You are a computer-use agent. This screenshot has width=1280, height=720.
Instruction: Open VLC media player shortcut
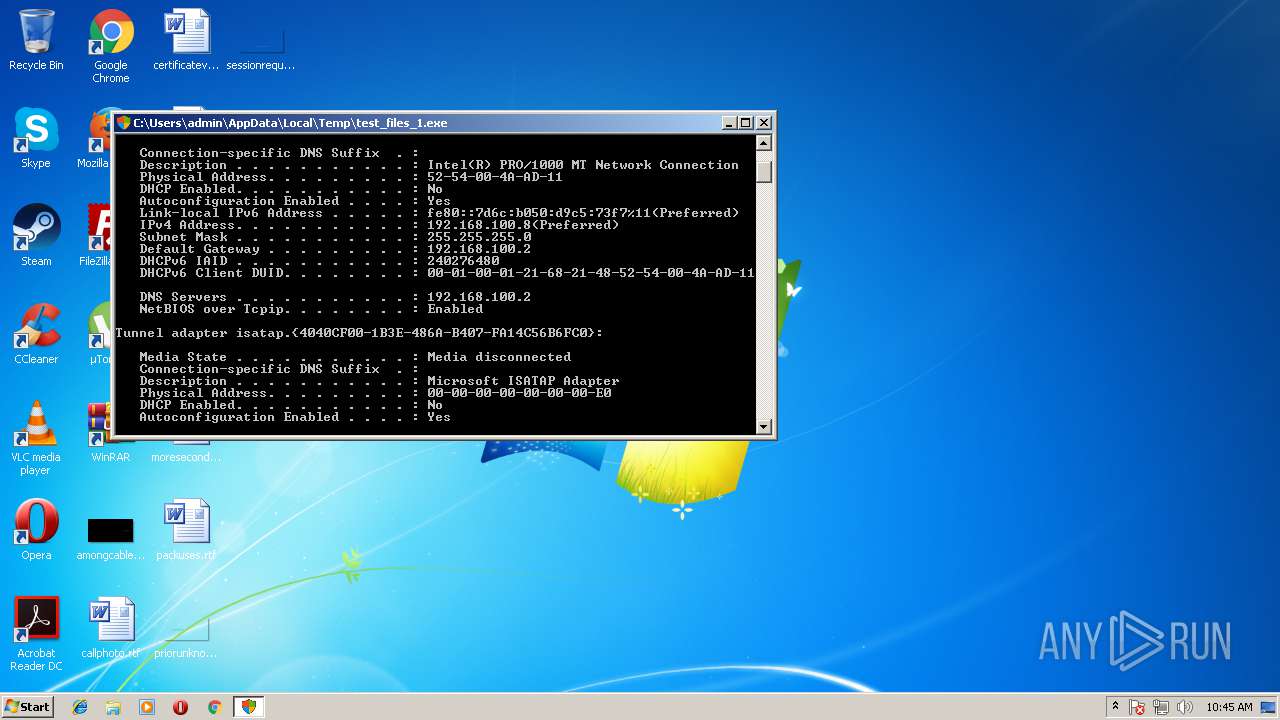[36, 438]
